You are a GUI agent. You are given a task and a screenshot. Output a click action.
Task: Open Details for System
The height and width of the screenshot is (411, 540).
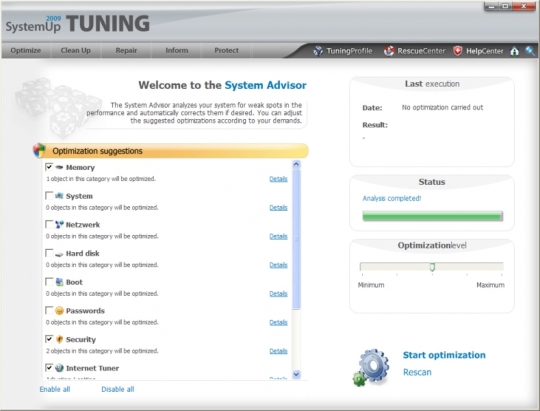click(278, 207)
